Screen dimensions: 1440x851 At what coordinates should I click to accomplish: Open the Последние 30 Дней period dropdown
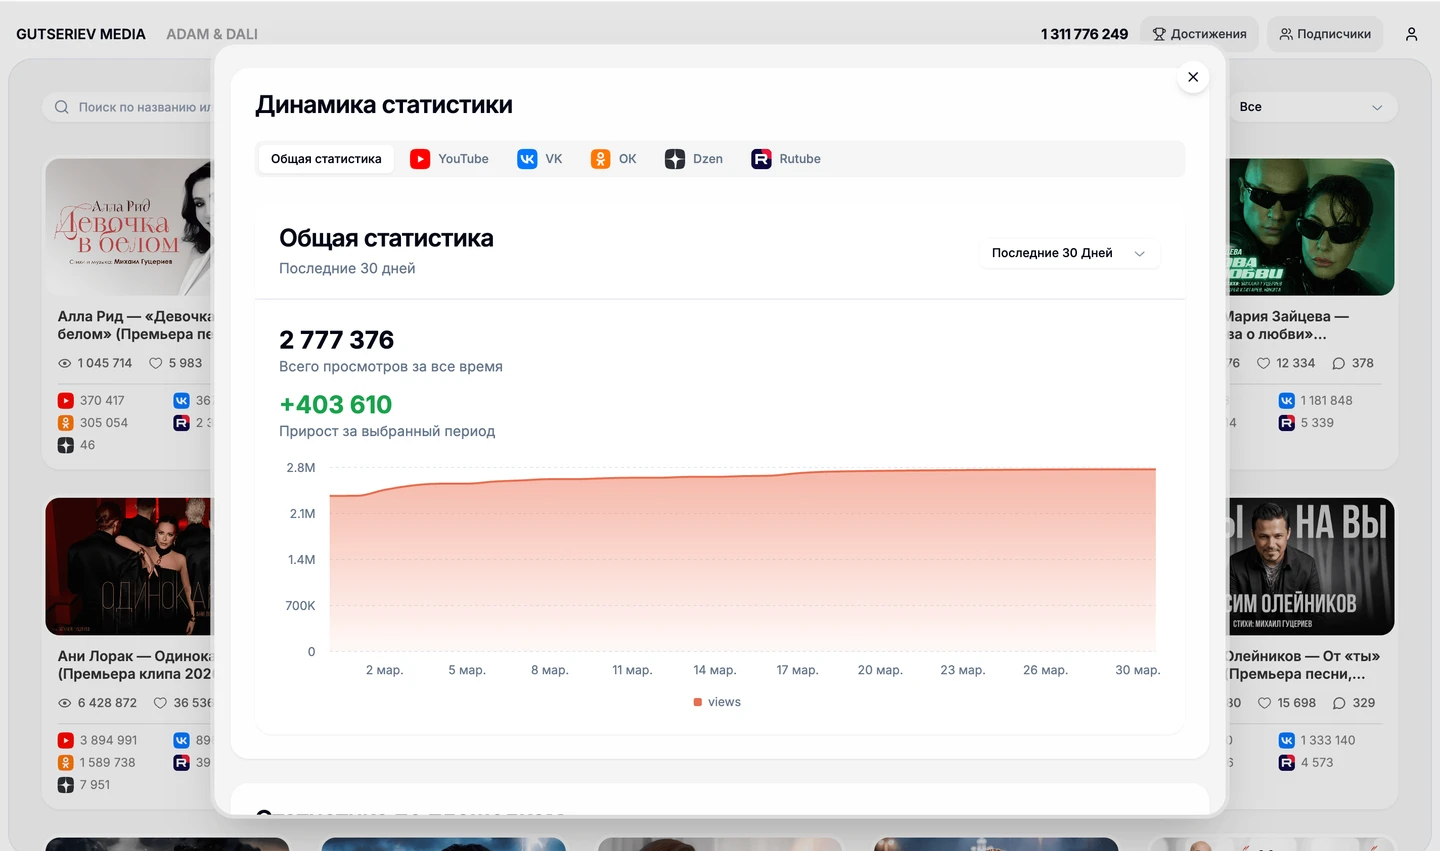(1069, 253)
